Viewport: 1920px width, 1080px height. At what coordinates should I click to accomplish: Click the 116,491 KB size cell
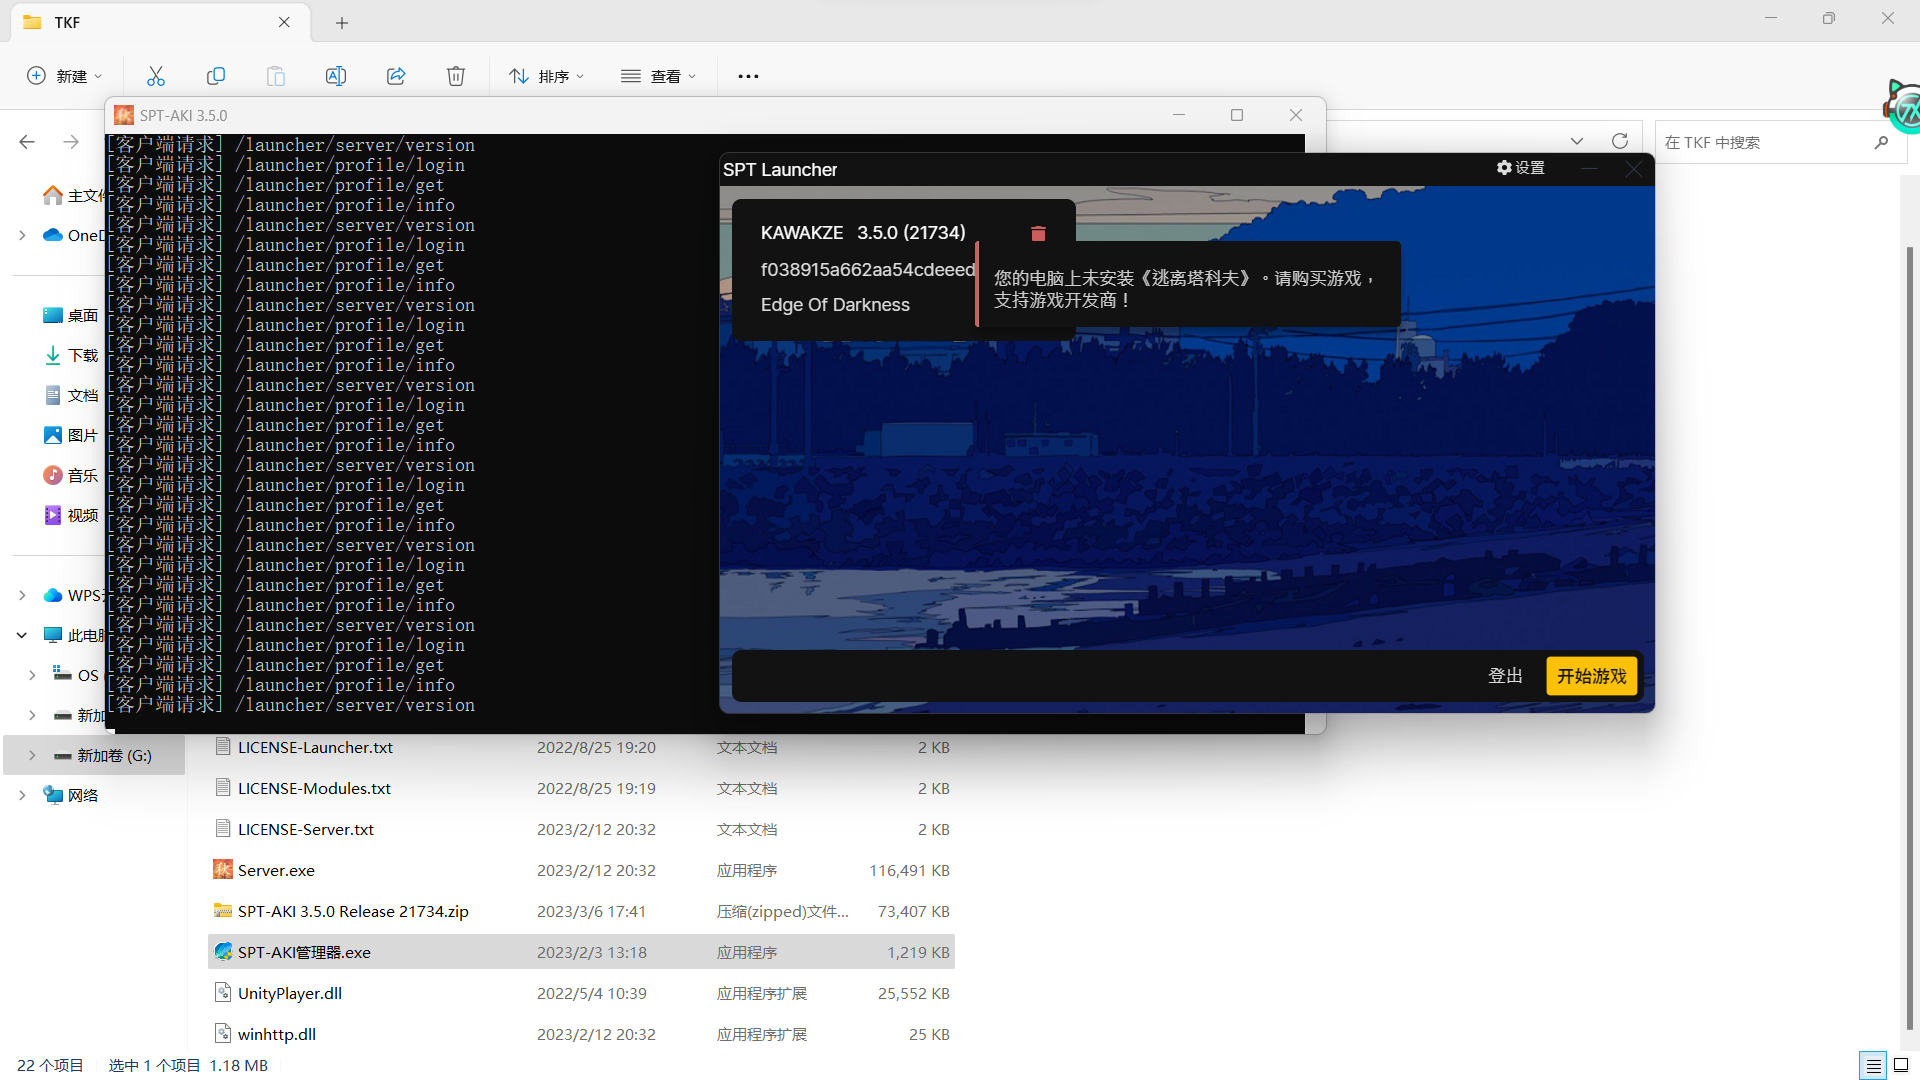pyautogui.click(x=909, y=870)
